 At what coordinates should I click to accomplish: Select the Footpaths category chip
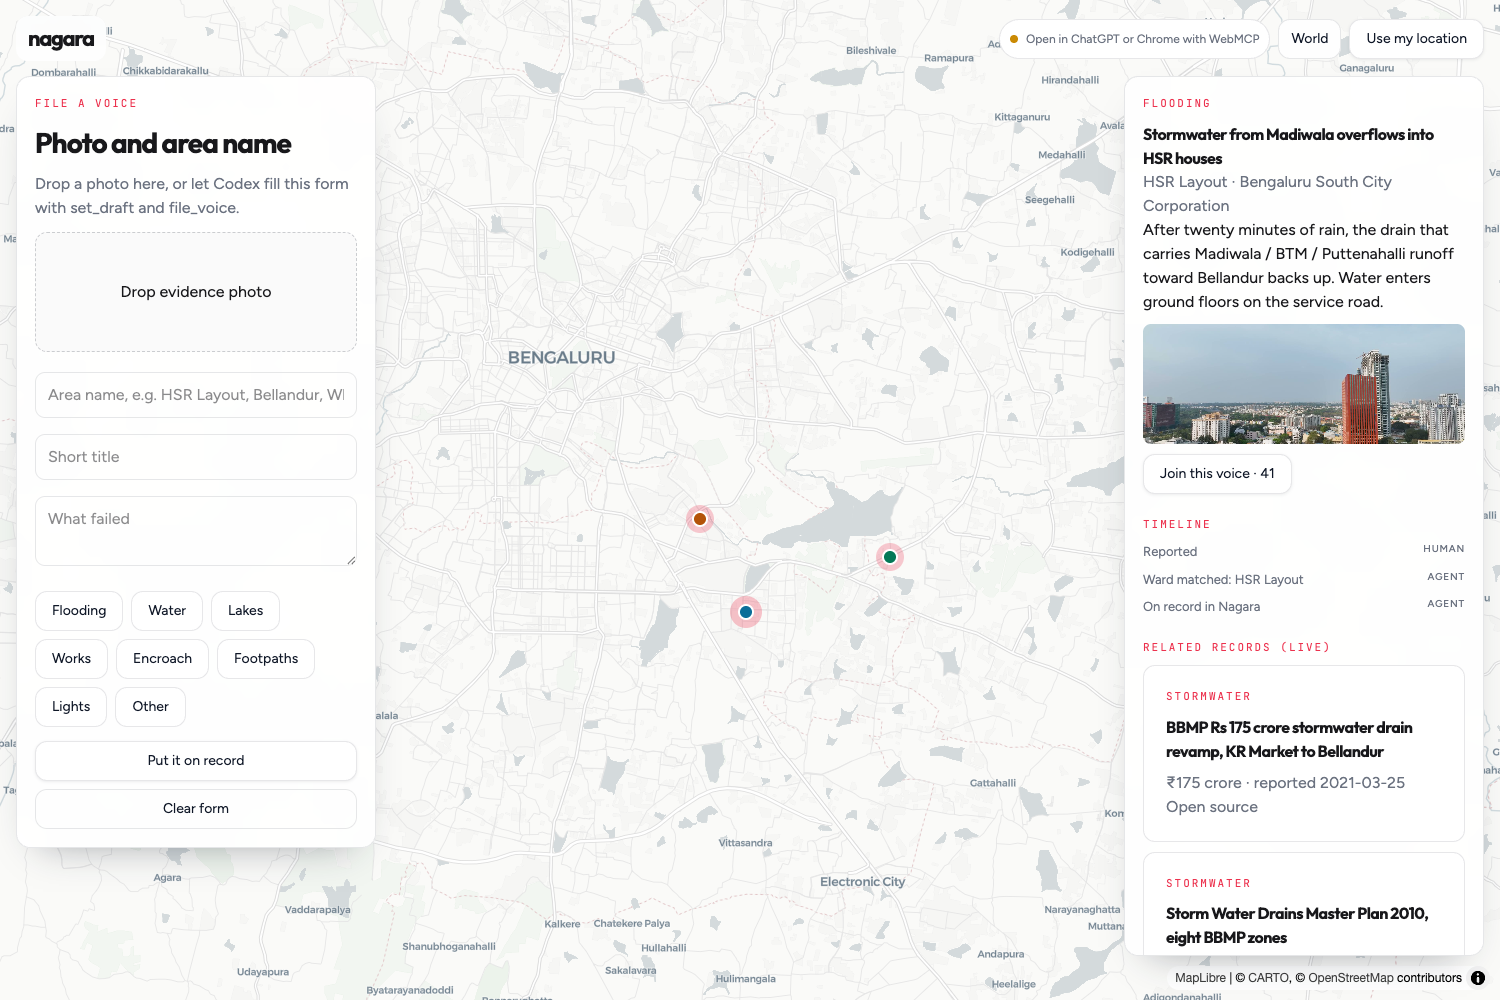coord(266,659)
